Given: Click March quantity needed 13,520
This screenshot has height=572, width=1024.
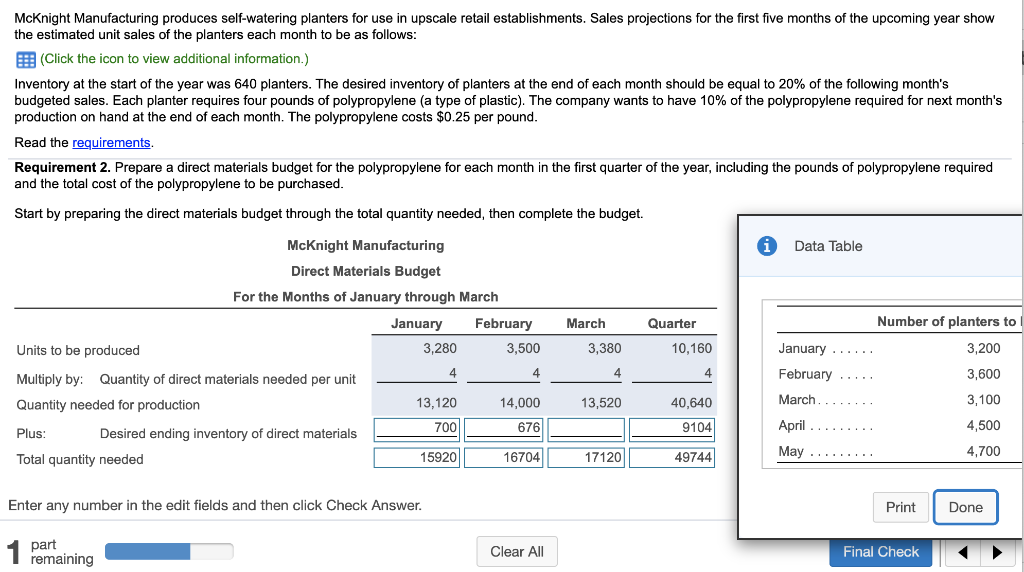Looking at the screenshot, I should click(601, 403).
